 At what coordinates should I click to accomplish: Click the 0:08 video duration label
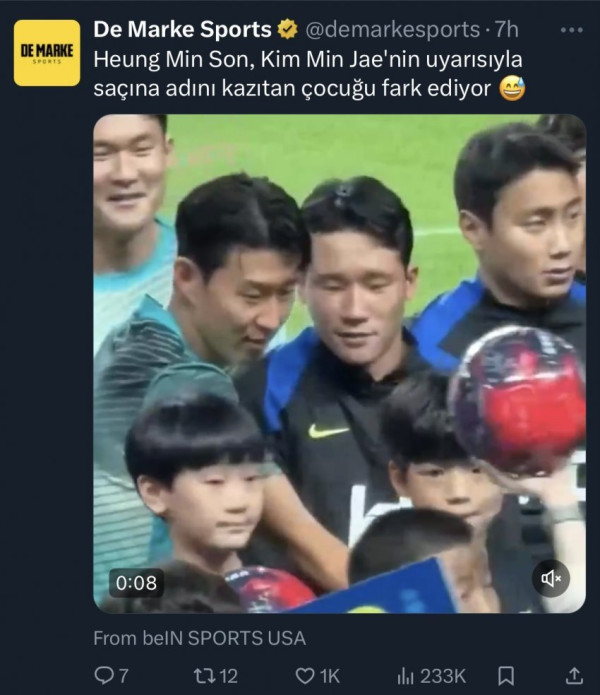coord(136,583)
